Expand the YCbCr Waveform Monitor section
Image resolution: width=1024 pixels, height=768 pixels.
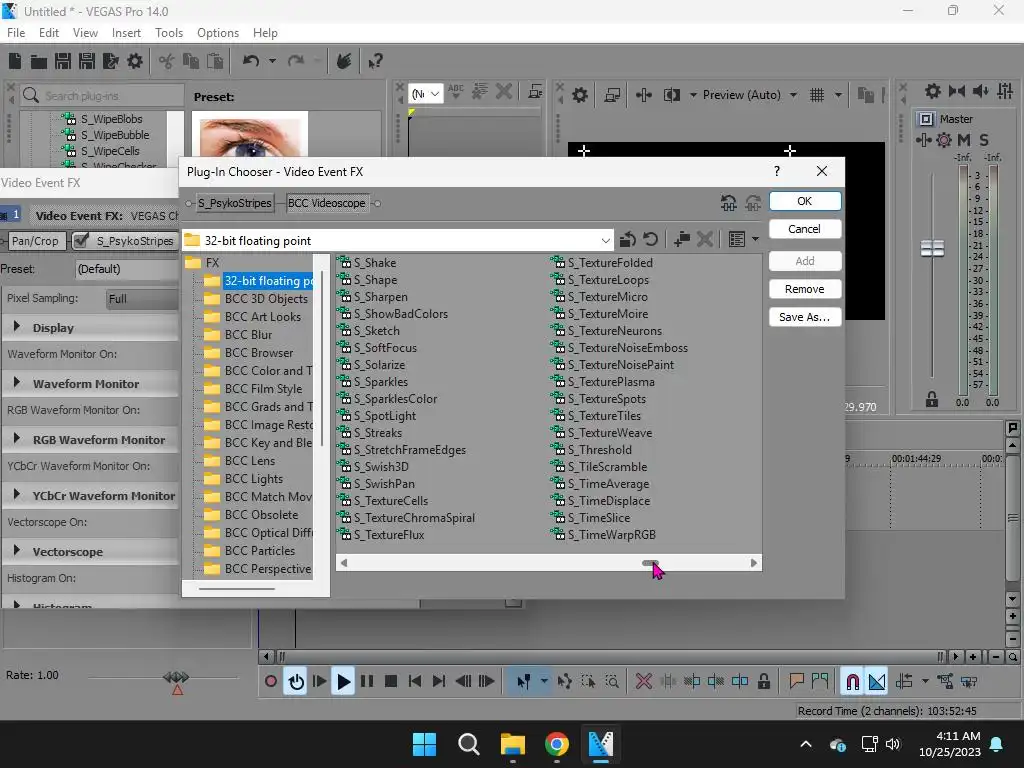[17, 494]
